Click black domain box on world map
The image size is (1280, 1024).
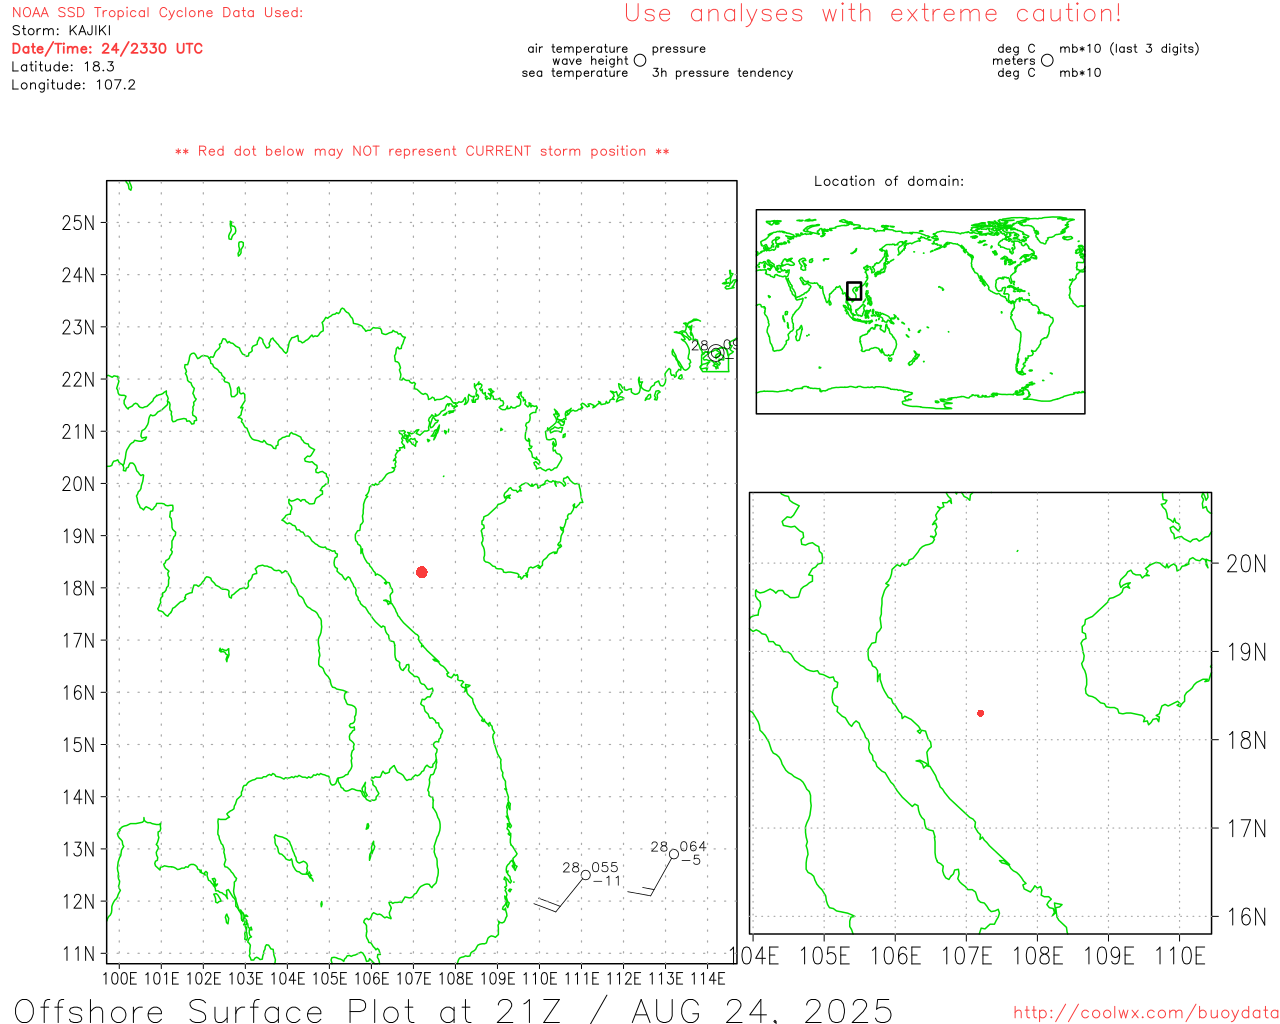[854, 291]
